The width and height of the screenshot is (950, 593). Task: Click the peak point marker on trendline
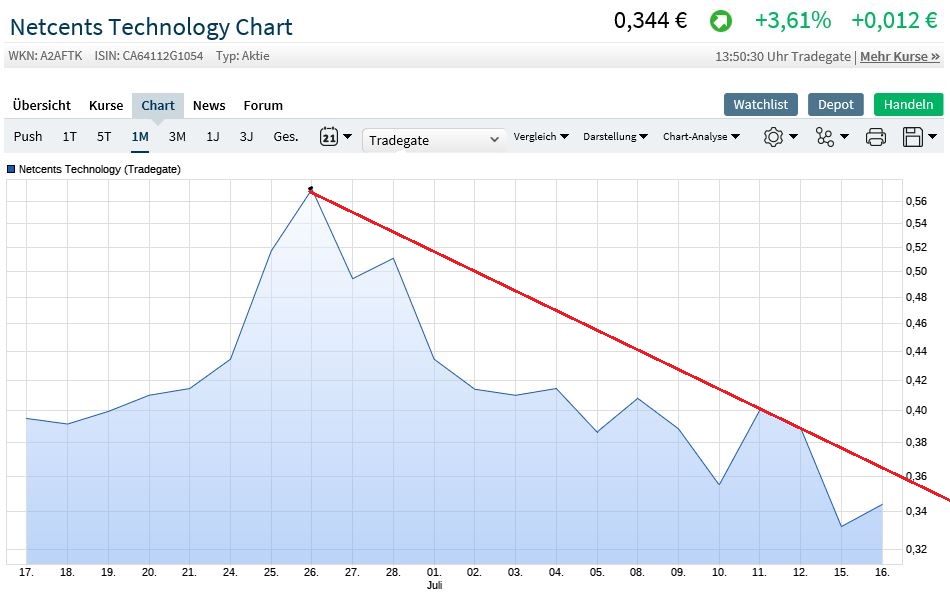coord(311,188)
